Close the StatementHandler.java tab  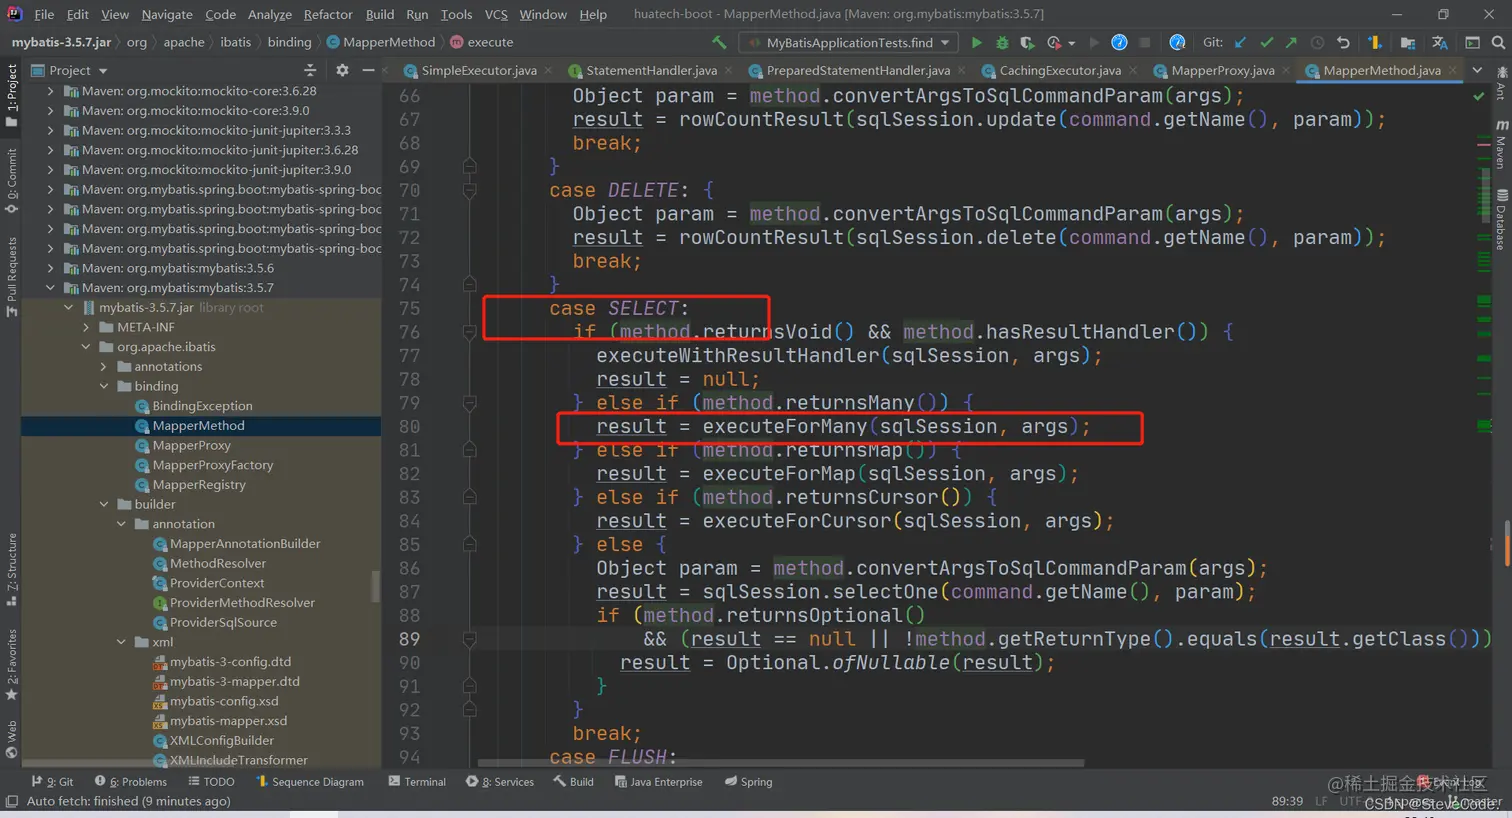pyautogui.click(x=728, y=70)
